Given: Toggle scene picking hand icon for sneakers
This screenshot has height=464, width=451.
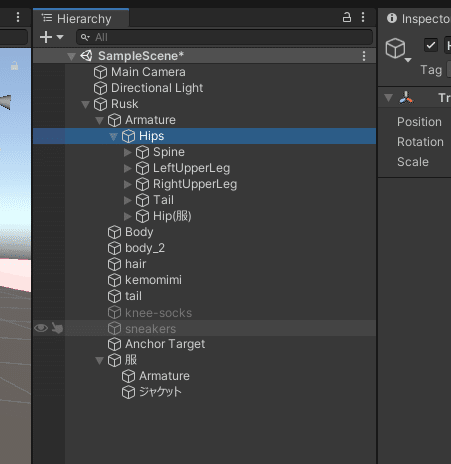Looking at the screenshot, I should pyautogui.click(x=57, y=328).
